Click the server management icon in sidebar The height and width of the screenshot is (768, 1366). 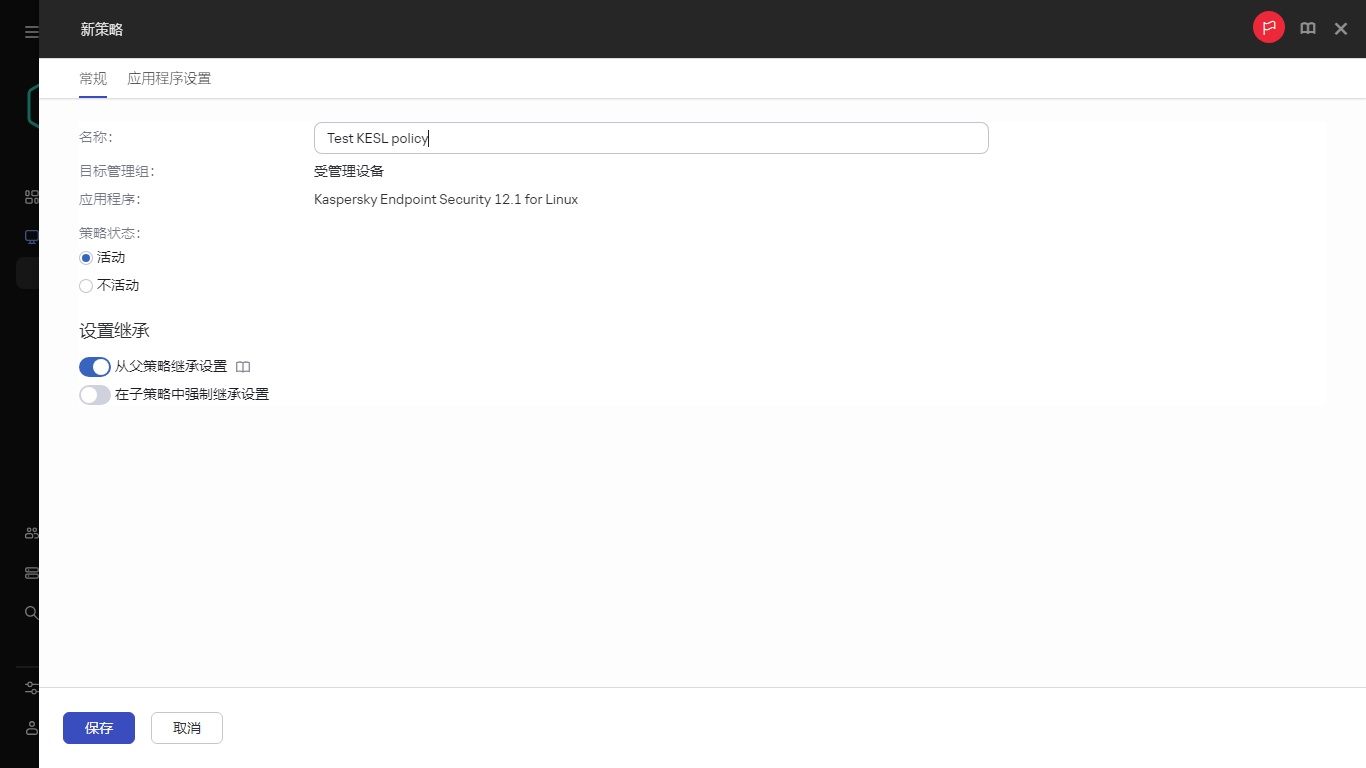(30, 572)
